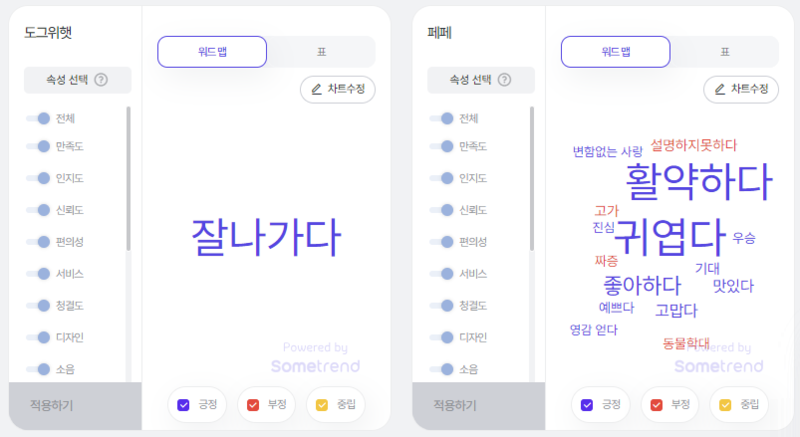The image size is (800, 437).
Task: Uncheck 중립 checkbox under 도그위햇 word map
Action: (x=322, y=405)
